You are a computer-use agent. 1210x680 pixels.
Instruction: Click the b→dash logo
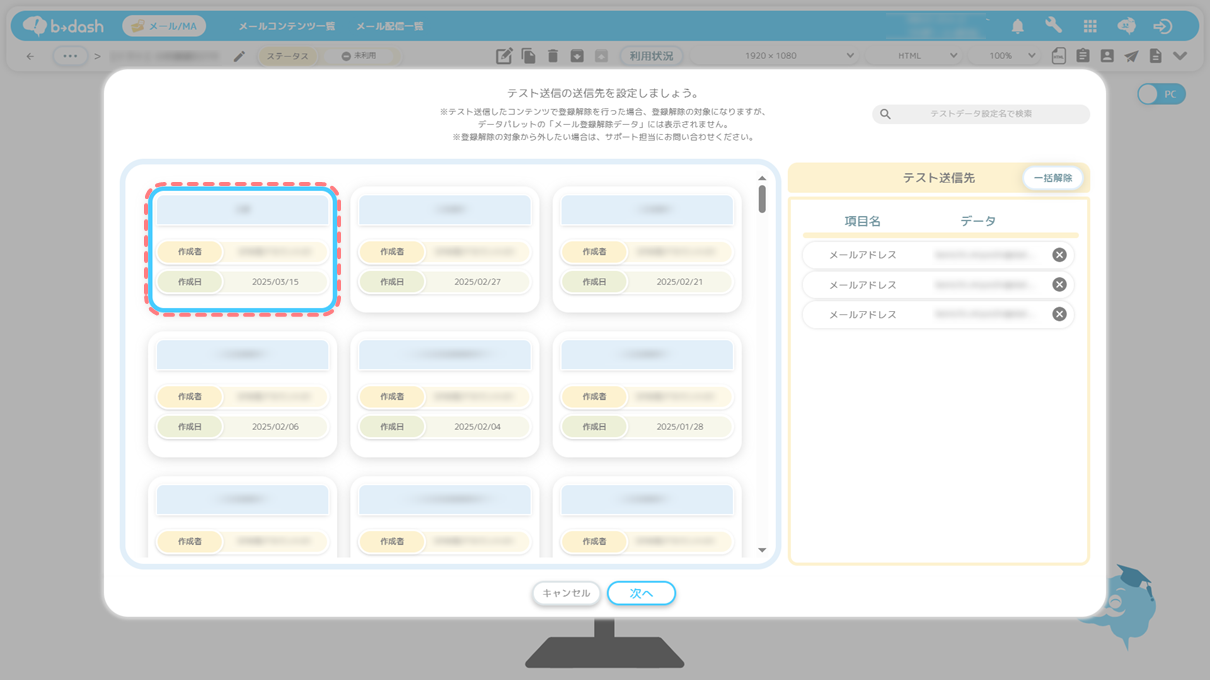click(64, 26)
